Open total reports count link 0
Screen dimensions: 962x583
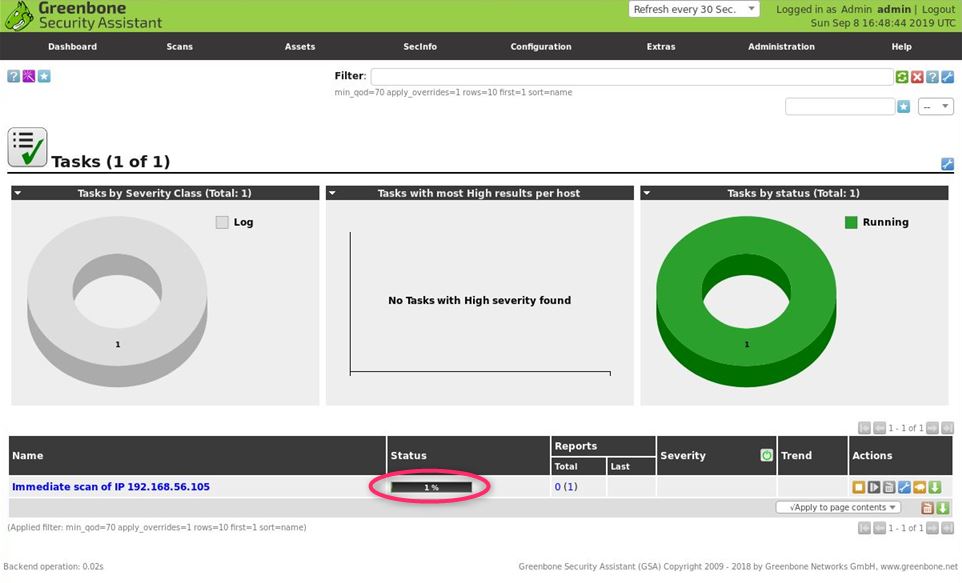[558, 487]
